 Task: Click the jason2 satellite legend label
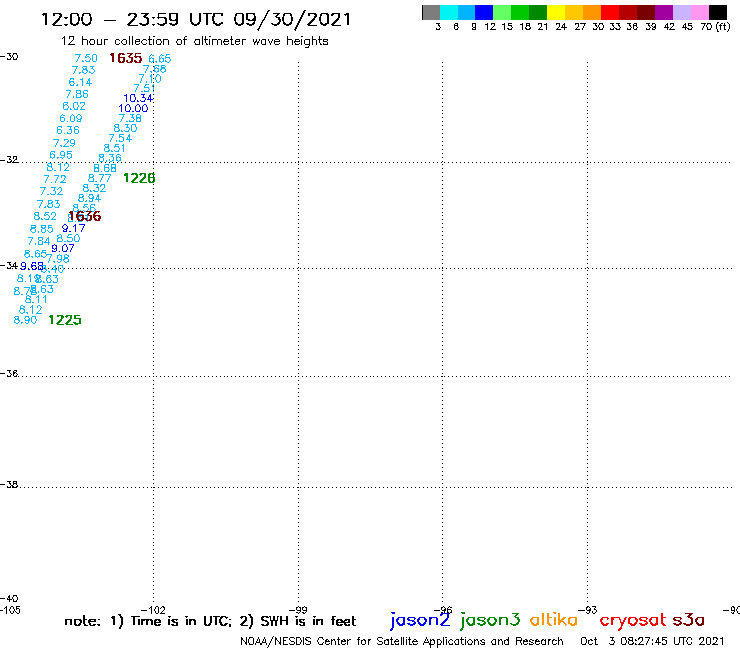coord(420,620)
